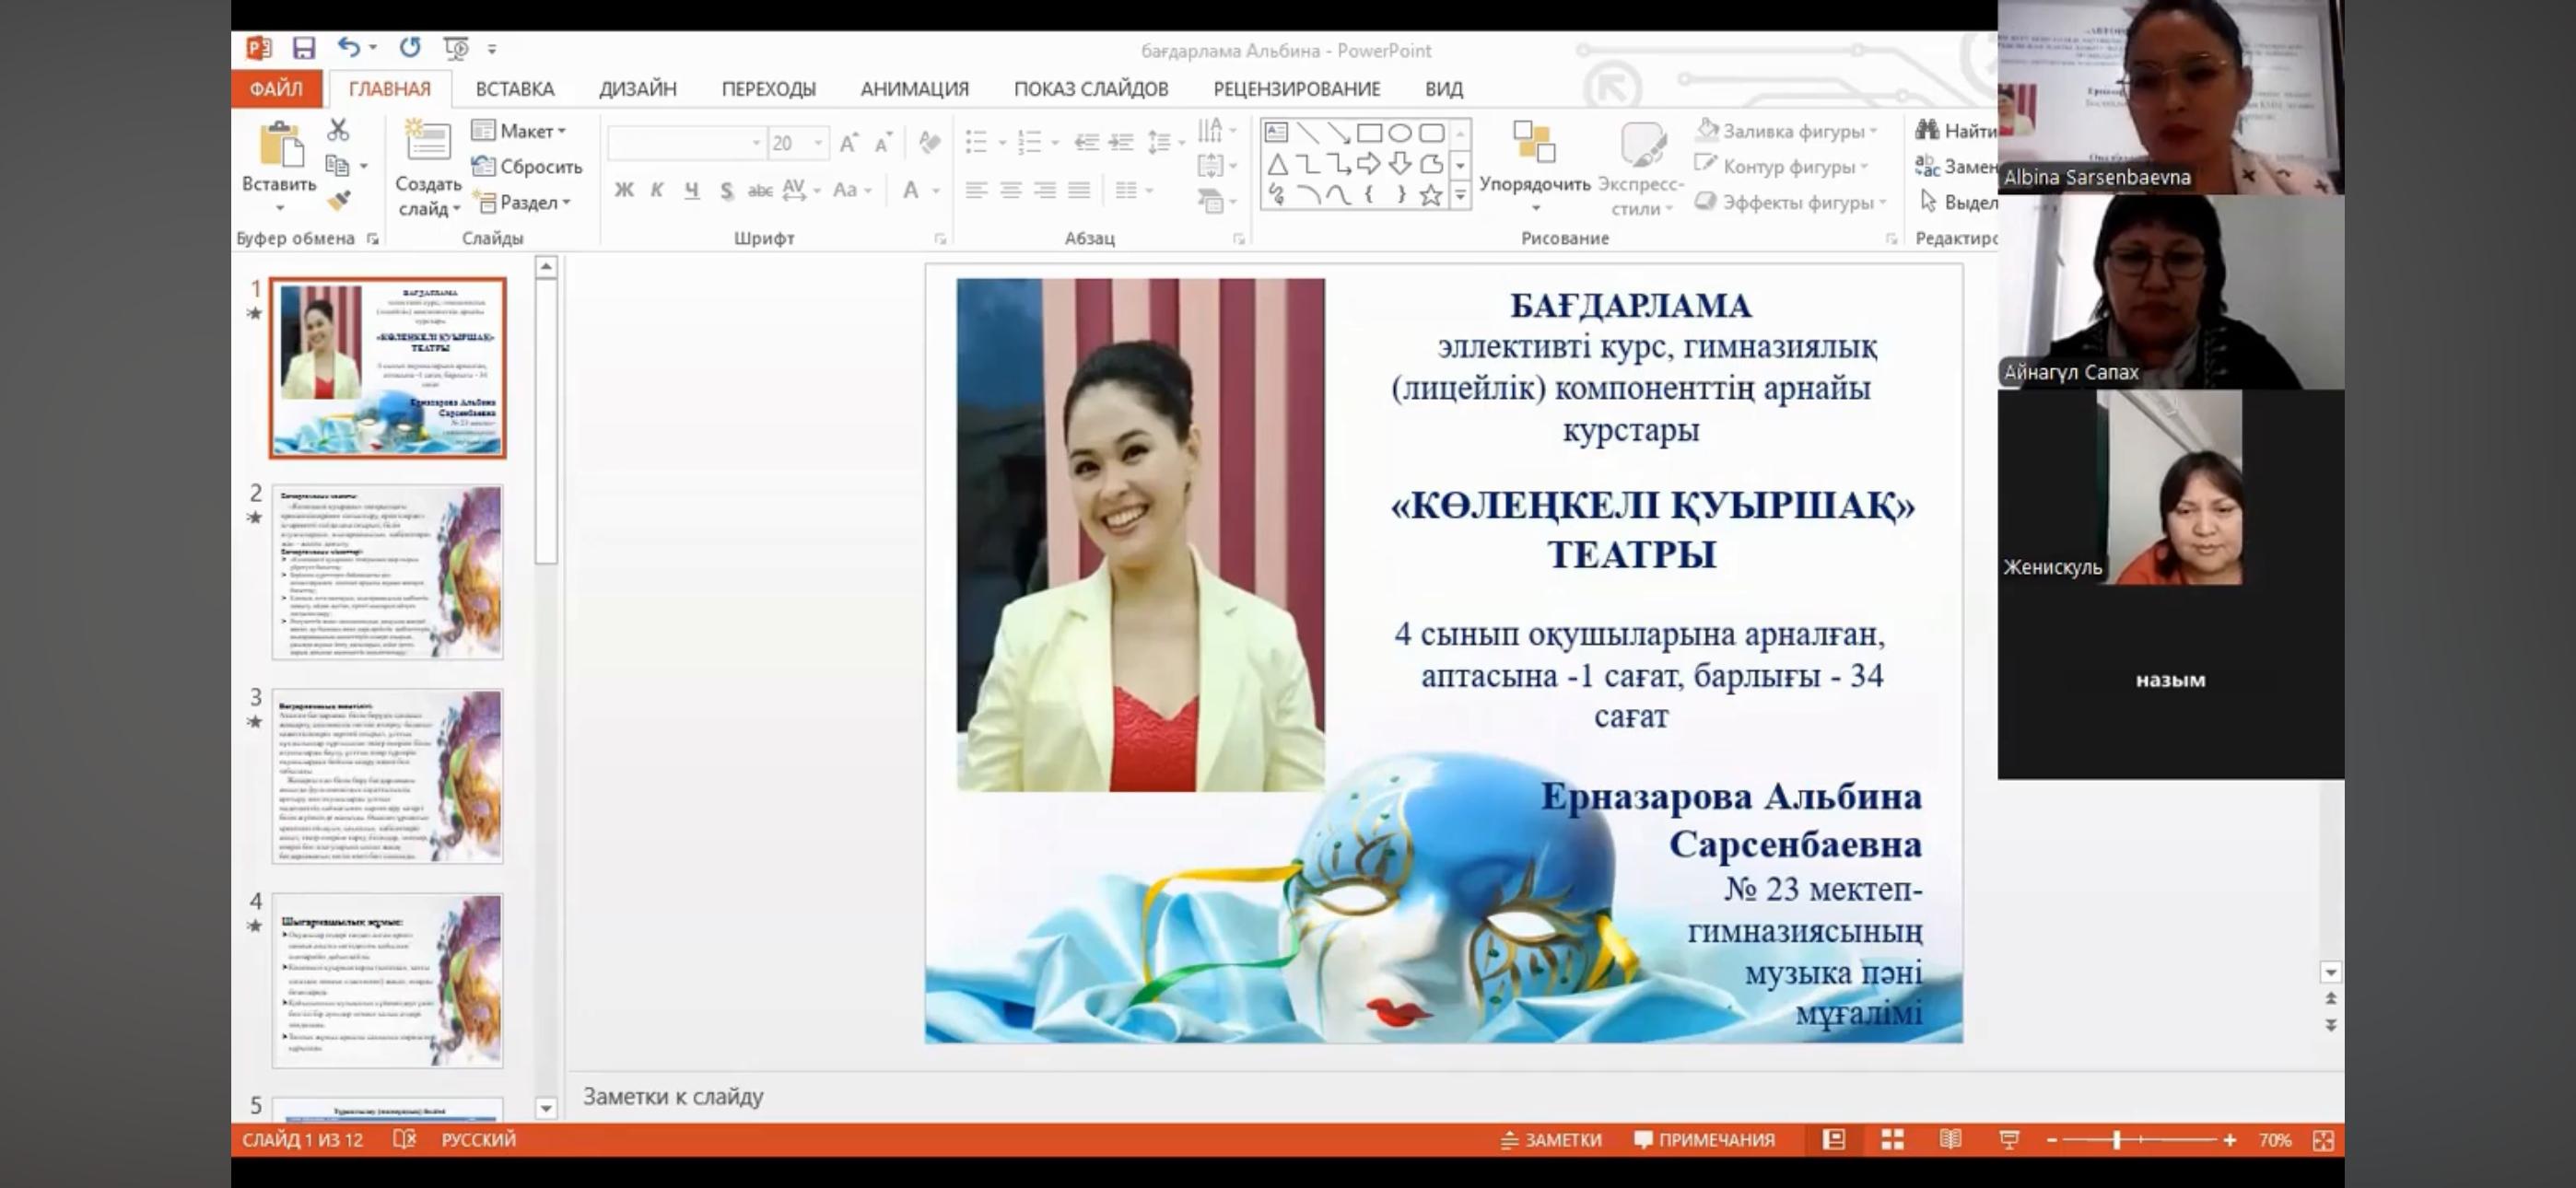Switch to slide sorter view icon
The height and width of the screenshot is (1188, 2576).
click(x=1892, y=1139)
